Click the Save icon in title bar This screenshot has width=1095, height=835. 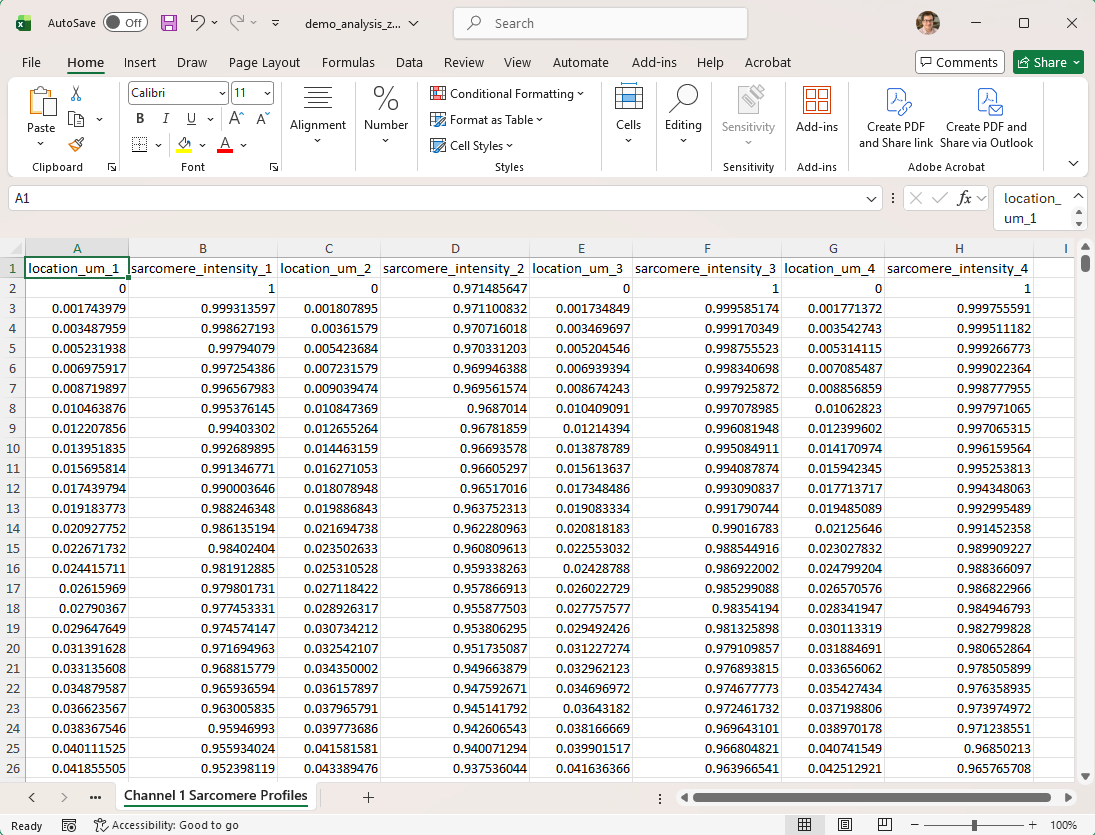(x=169, y=23)
